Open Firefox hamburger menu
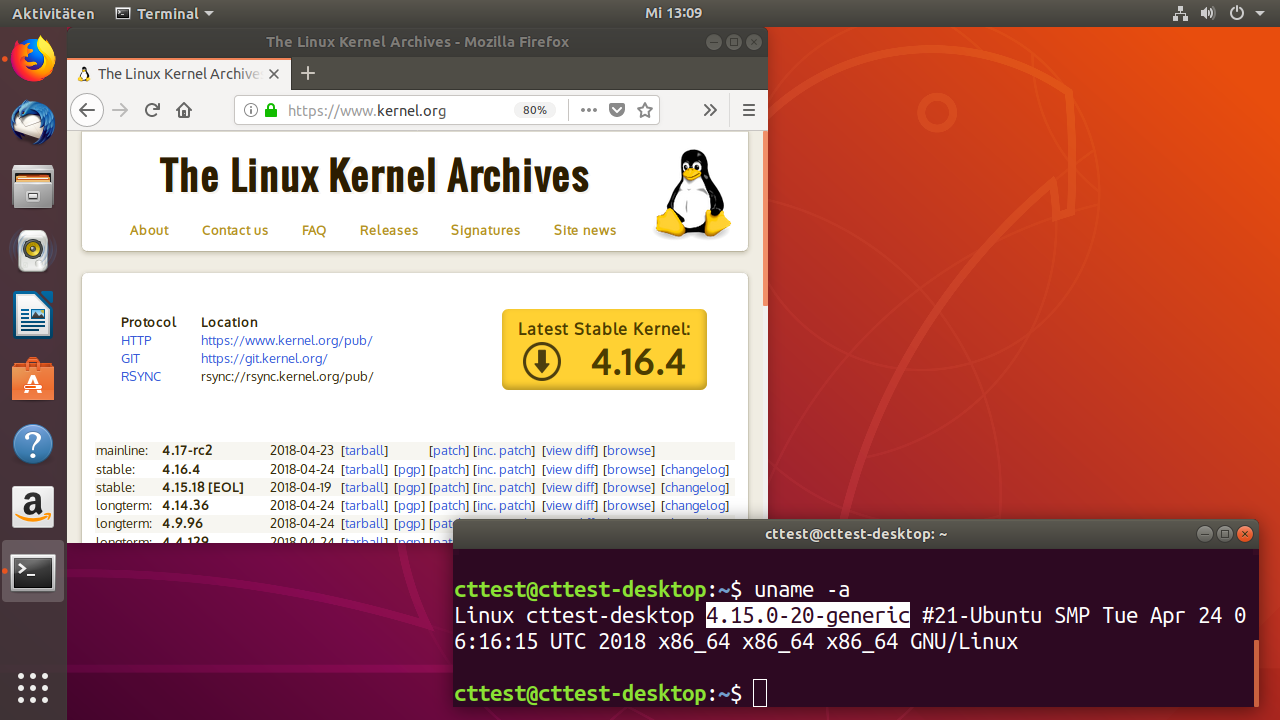Viewport: 1280px width, 720px height. click(x=748, y=110)
